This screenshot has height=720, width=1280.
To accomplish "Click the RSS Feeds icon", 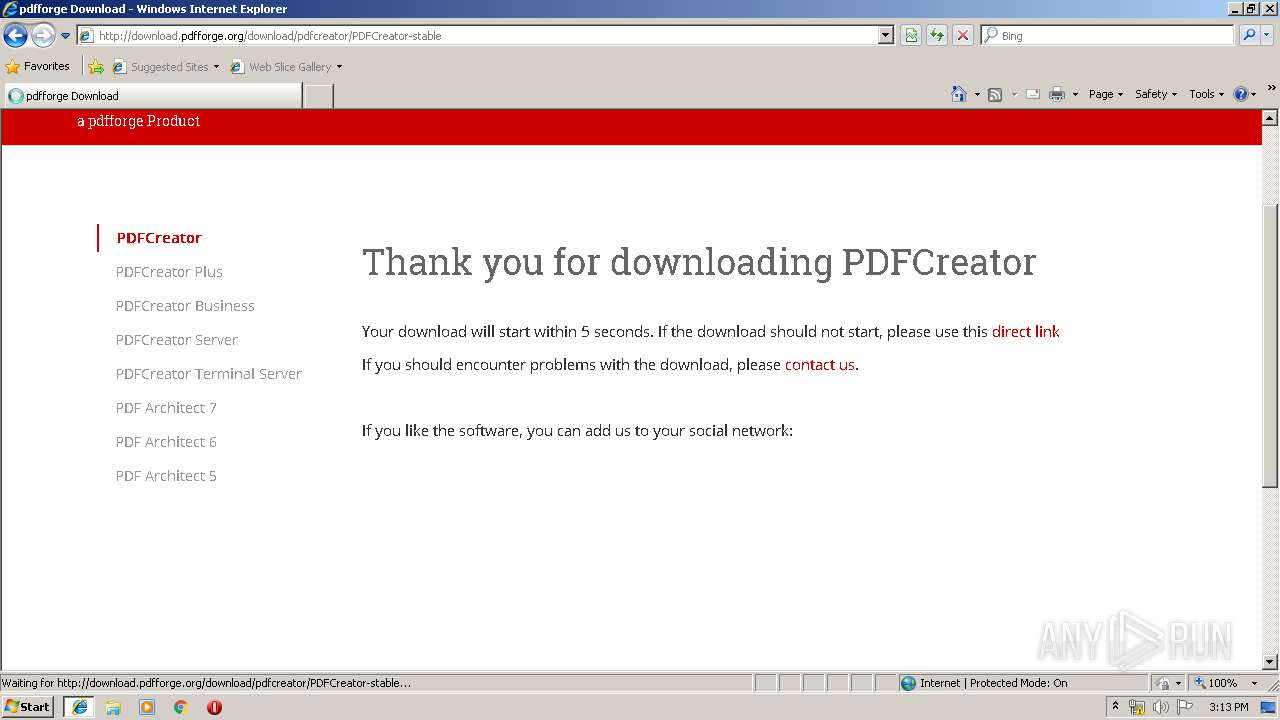I will tap(995, 94).
